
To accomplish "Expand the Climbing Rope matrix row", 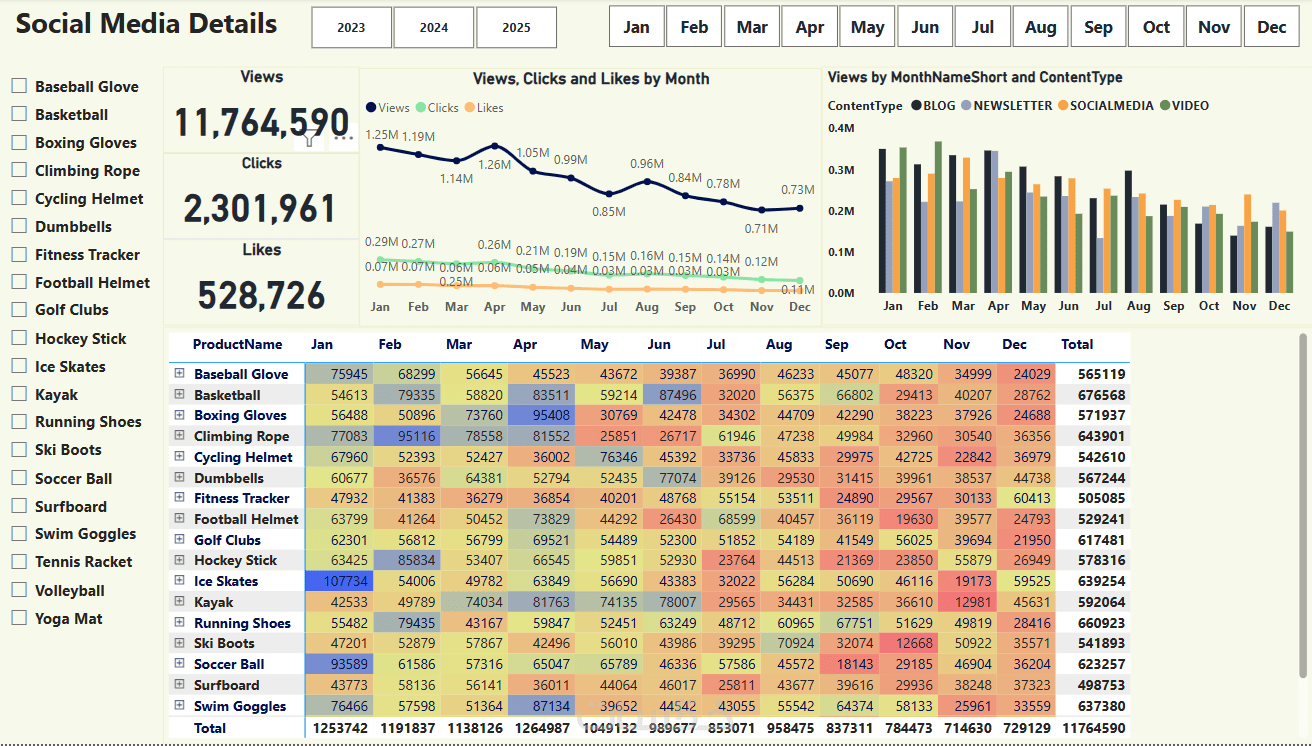I will [180, 435].
